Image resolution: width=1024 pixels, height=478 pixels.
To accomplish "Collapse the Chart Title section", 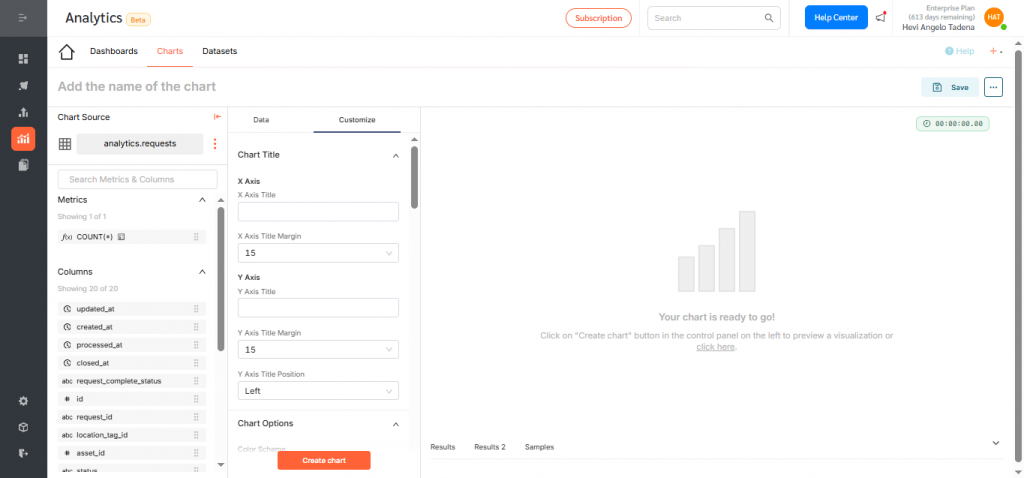I will tap(396, 156).
